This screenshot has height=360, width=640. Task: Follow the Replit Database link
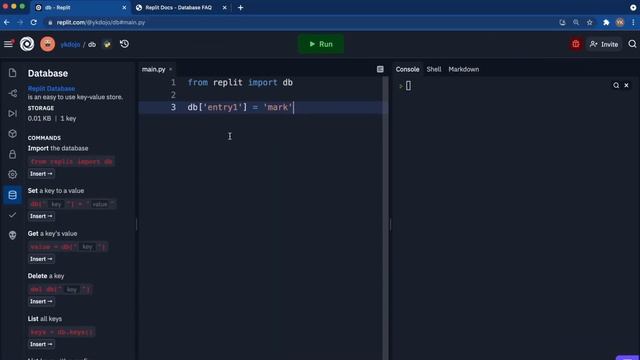coord(51,89)
